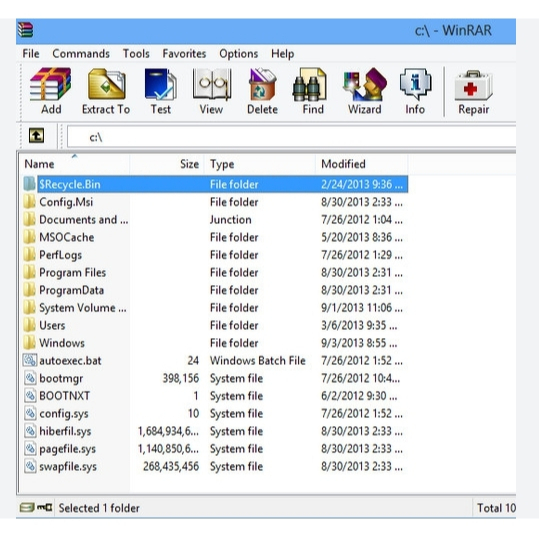Click the Info toolbar icon
Image resolution: width=539 pixels, height=539 pixels.
tap(415, 85)
